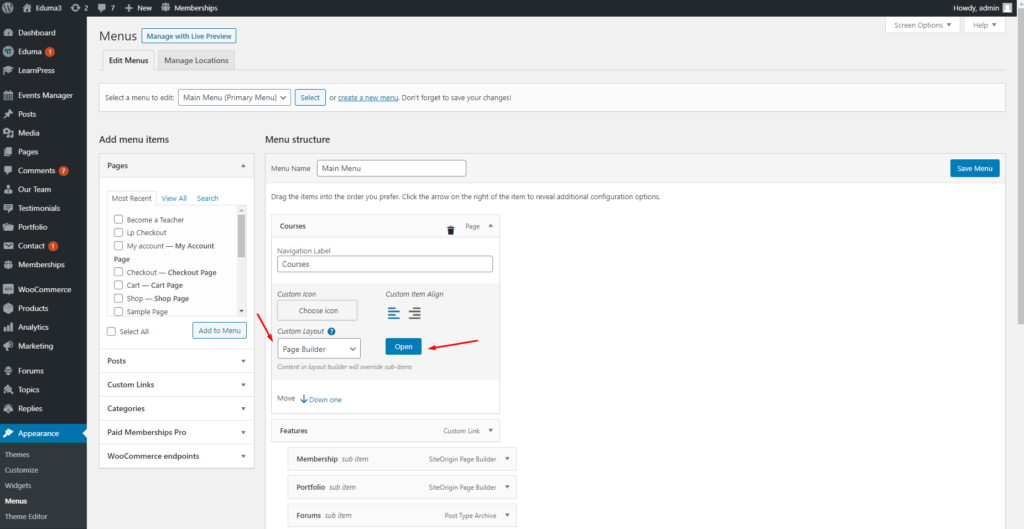Expand the Categories panel
This screenshot has width=1024, height=529.
[x=243, y=409]
